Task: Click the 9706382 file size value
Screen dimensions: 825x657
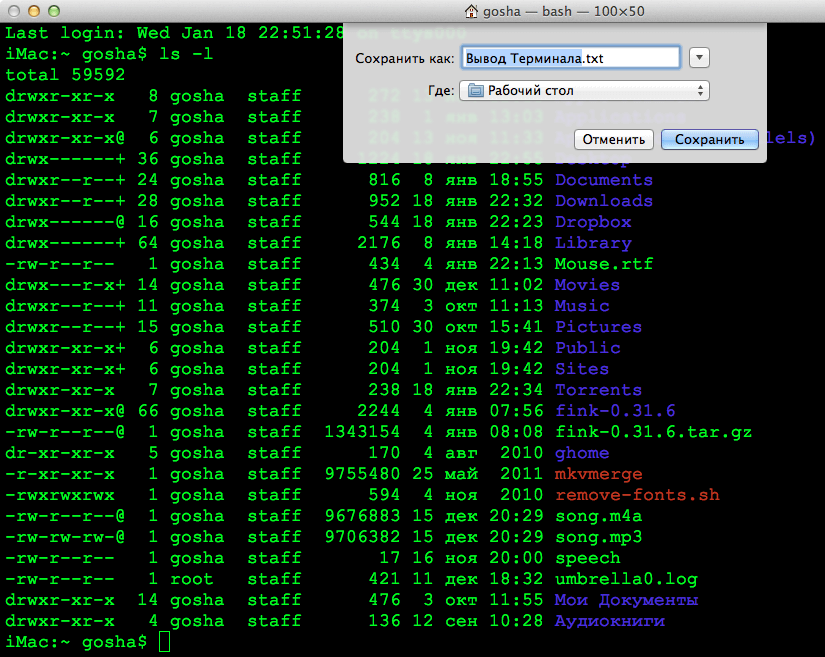Action: [362, 537]
